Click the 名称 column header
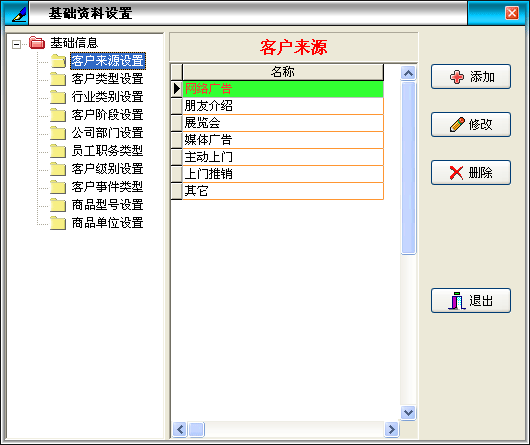The image size is (530, 445). click(283, 72)
